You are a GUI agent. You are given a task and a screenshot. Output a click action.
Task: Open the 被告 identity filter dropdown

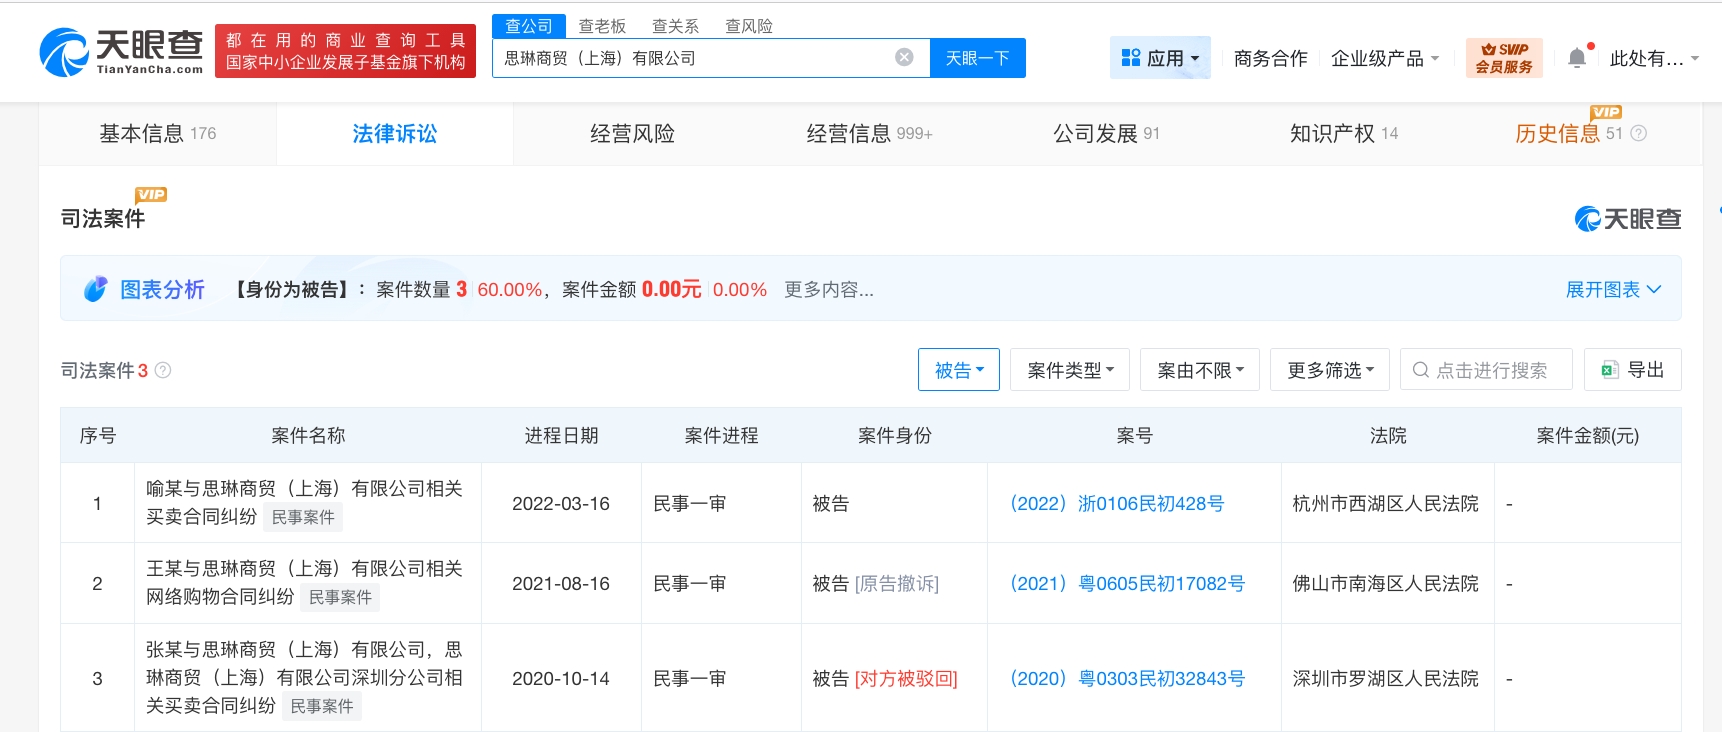(x=958, y=370)
